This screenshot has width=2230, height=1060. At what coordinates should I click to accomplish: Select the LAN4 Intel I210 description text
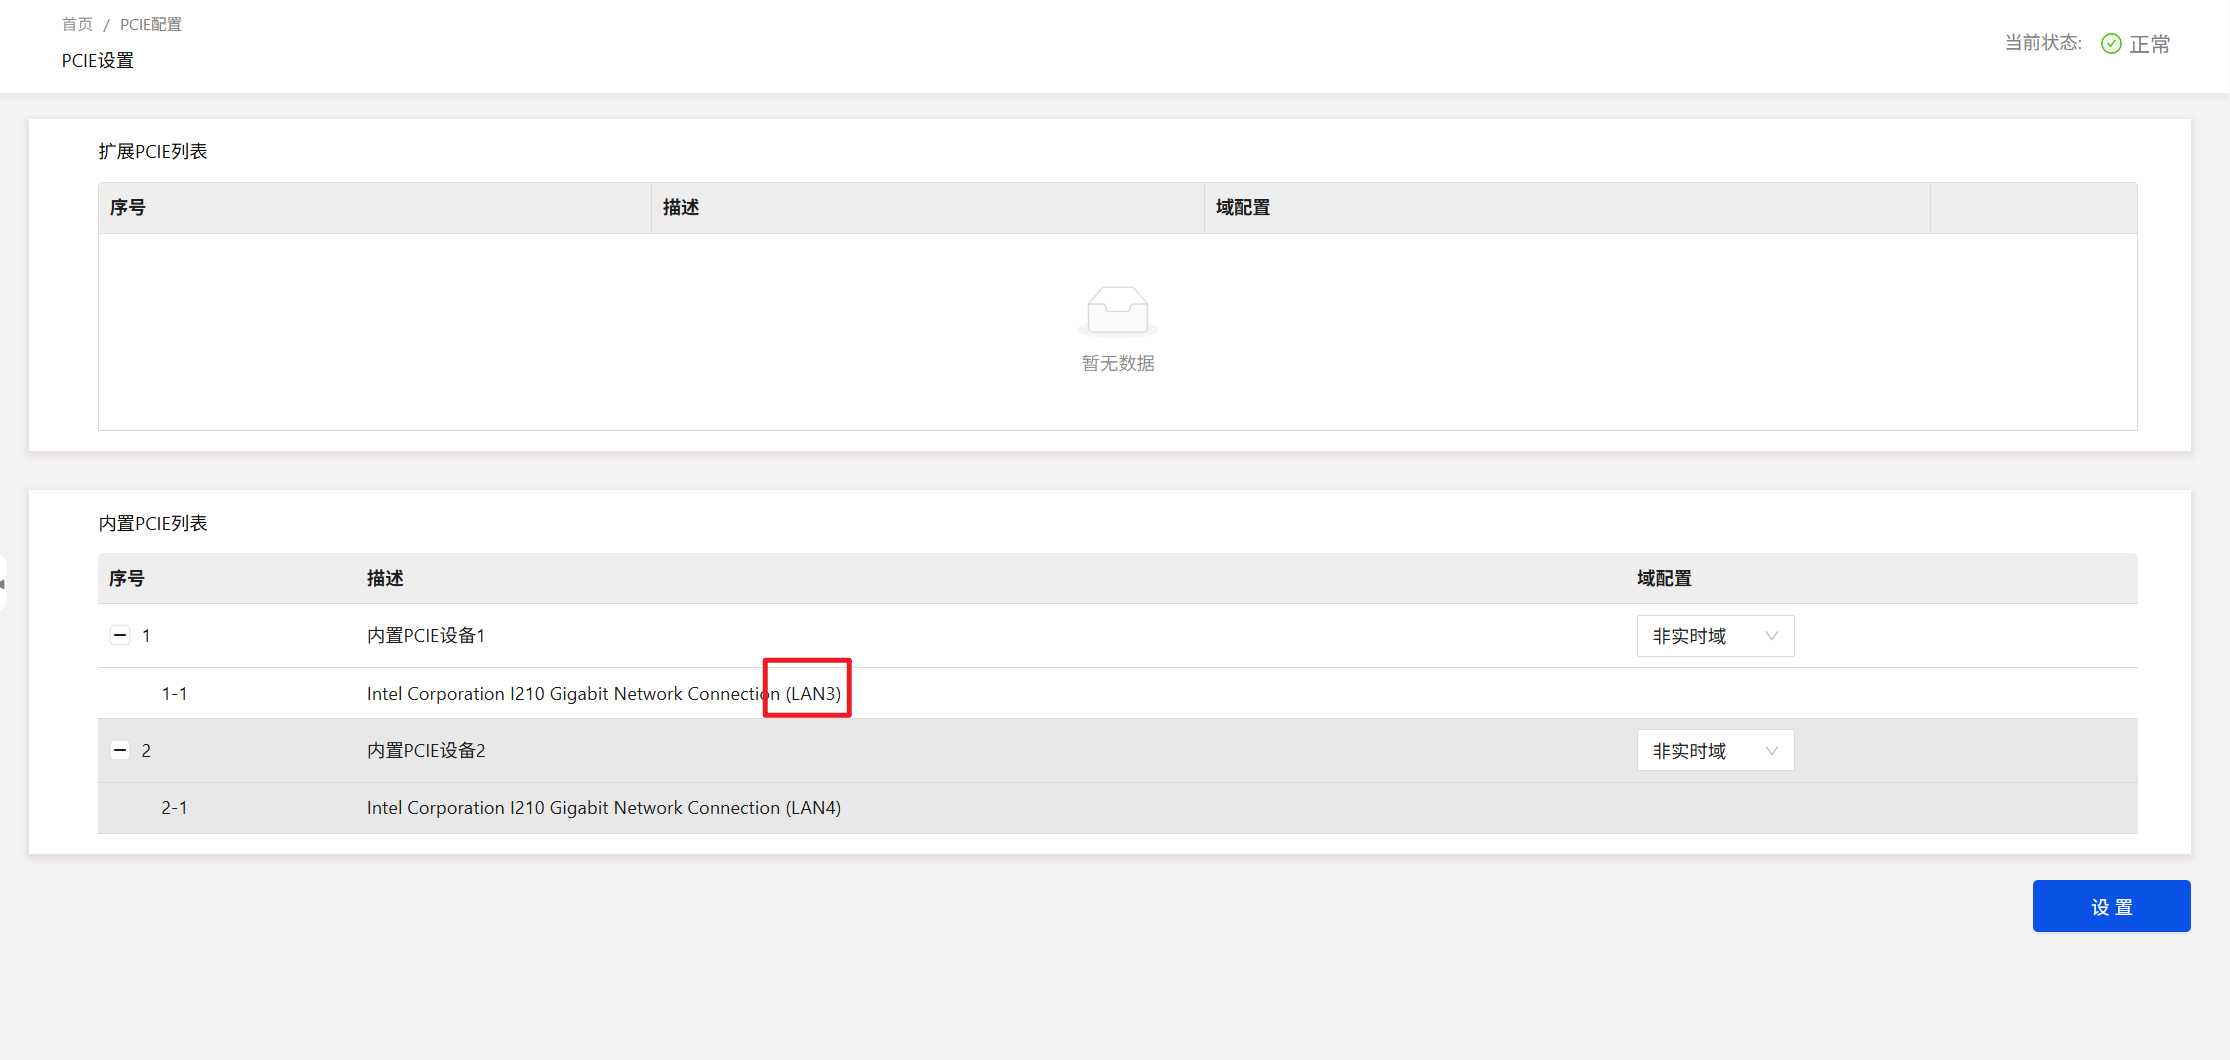pos(604,807)
